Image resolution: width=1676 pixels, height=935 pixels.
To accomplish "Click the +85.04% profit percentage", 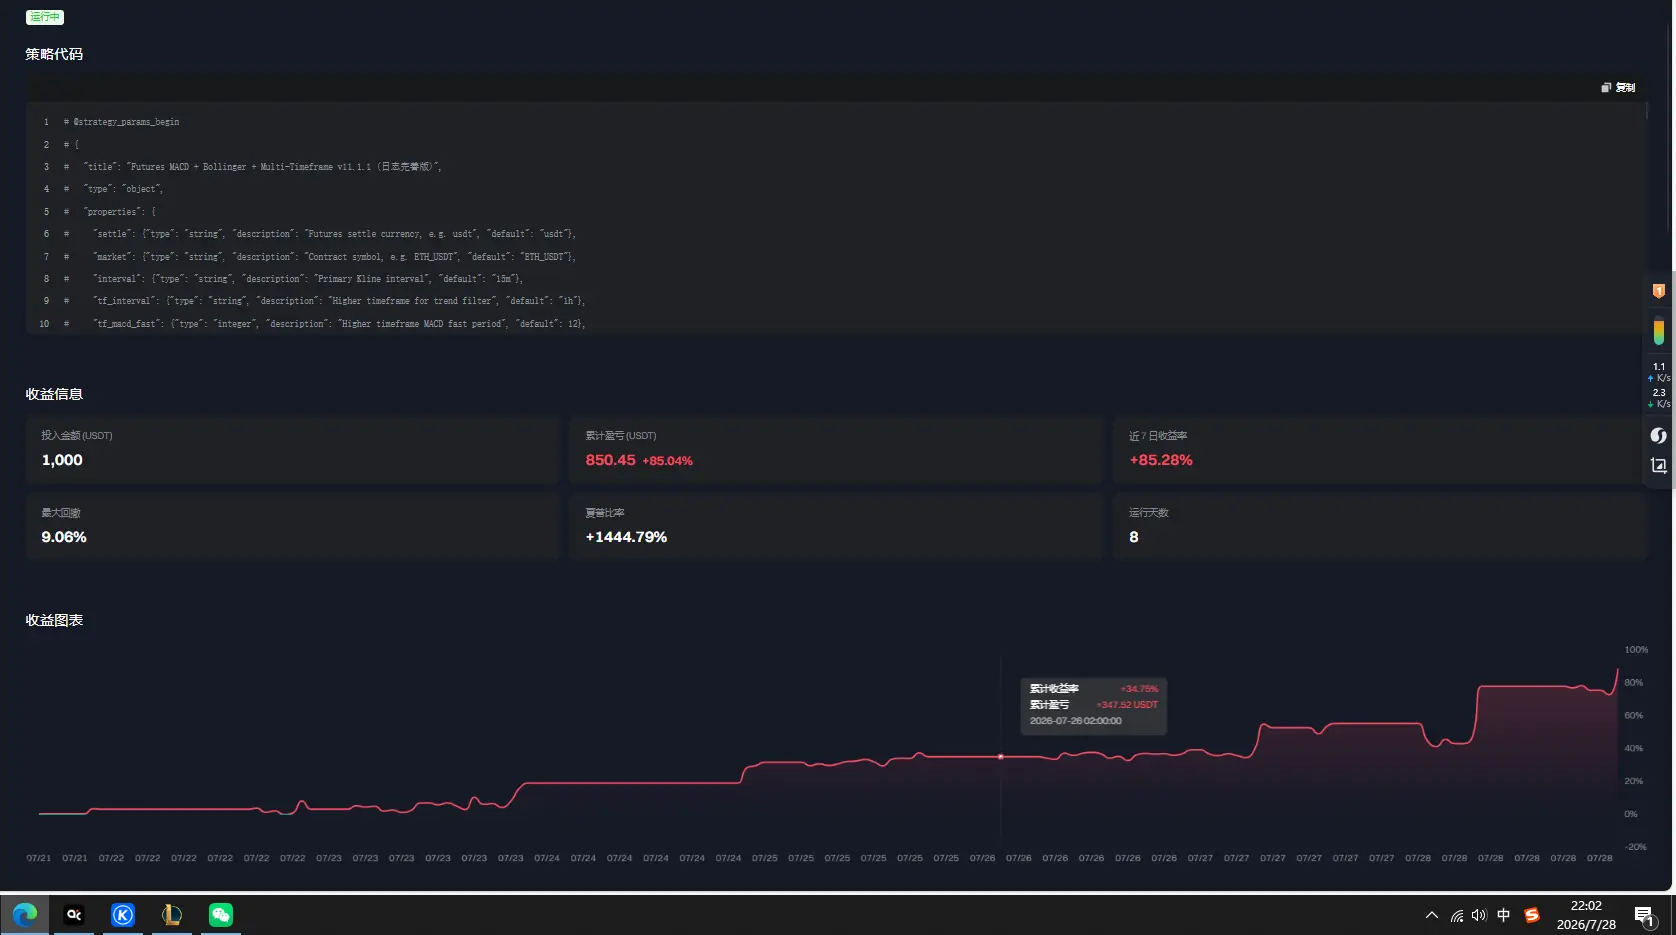I will (667, 461).
